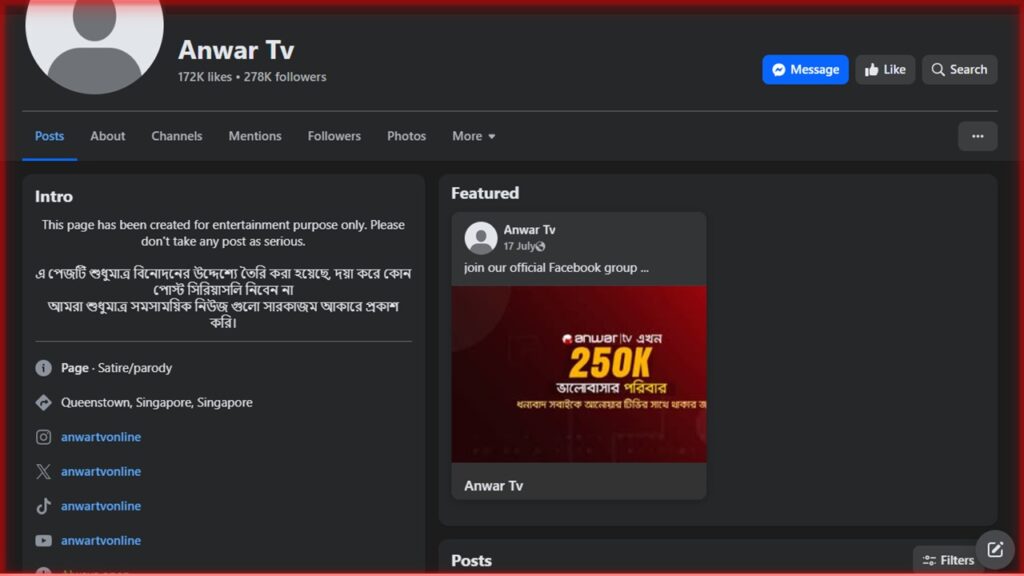This screenshot has width=1024, height=576.
Task: Open the YouTube anwartvonline link
Action: [101, 541]
